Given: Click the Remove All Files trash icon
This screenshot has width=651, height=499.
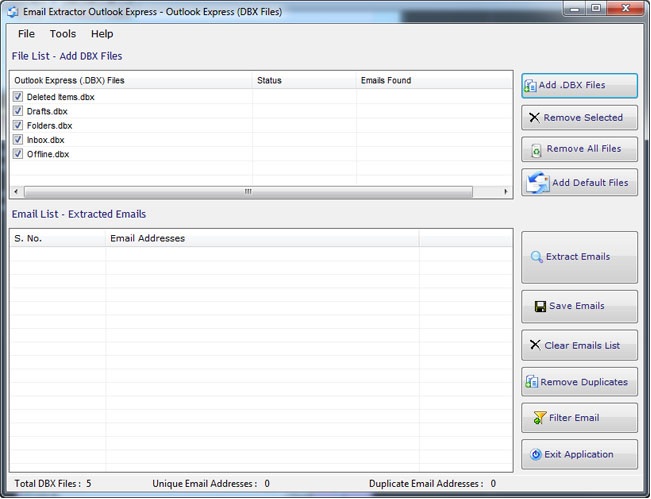Looking at the screenshot, I should (x=537, y=150).
